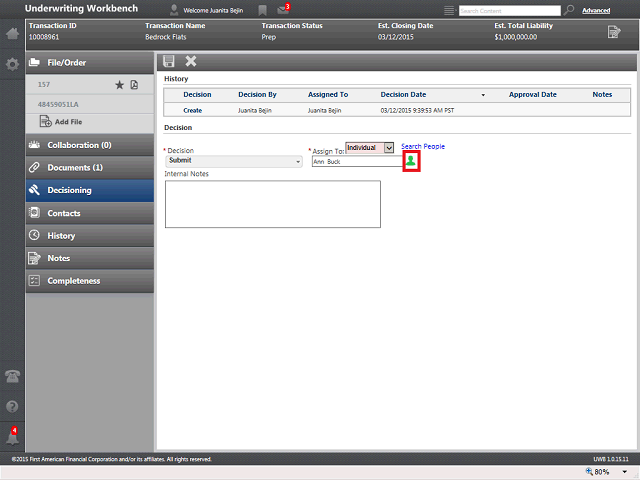Click Juanita Bejin in Assigned To column
The width and height of the screenshot is (640, 480).
pyautogui.click(x=324, y=111)
